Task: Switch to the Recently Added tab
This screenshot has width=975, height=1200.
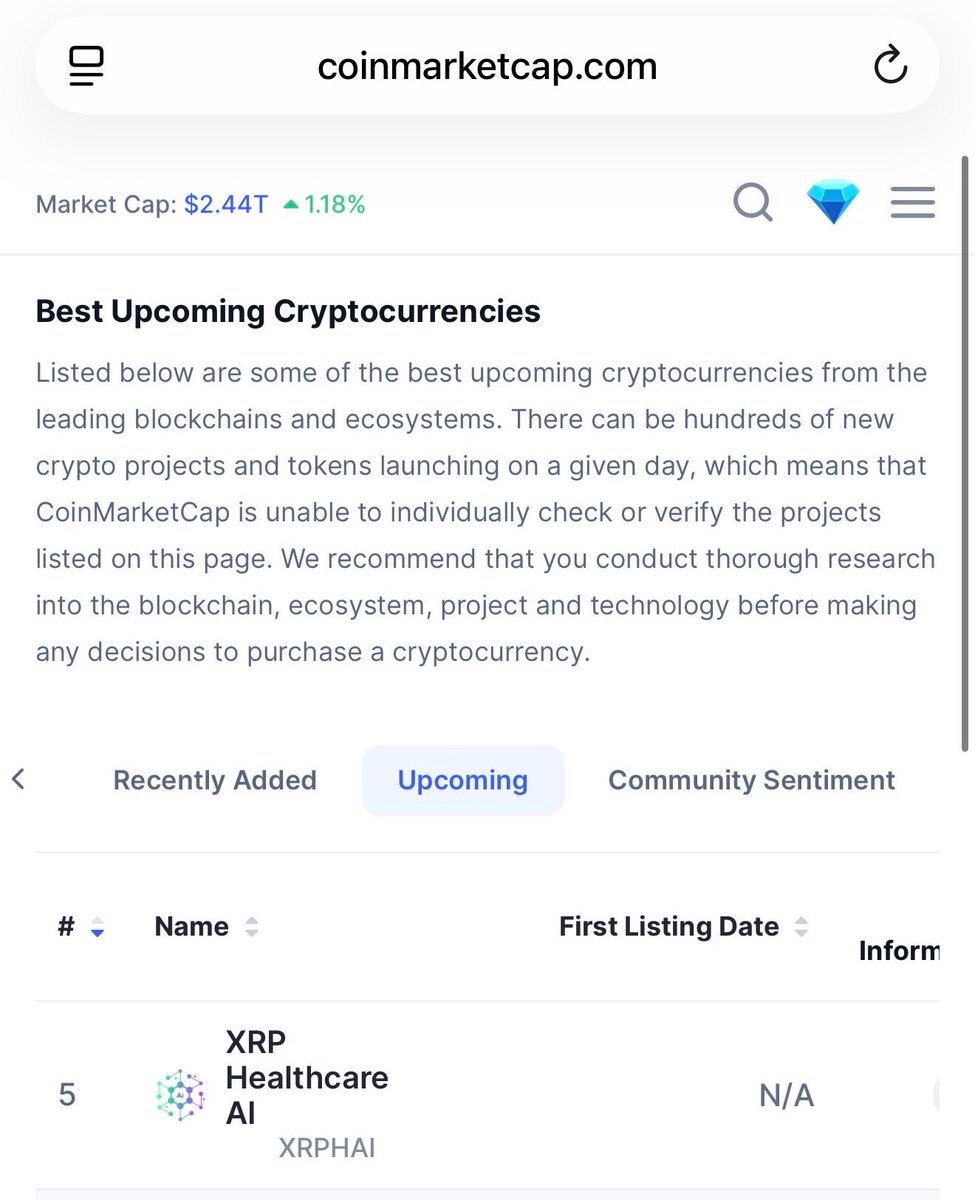Action: pyautogui.click(x=214, y=780)
